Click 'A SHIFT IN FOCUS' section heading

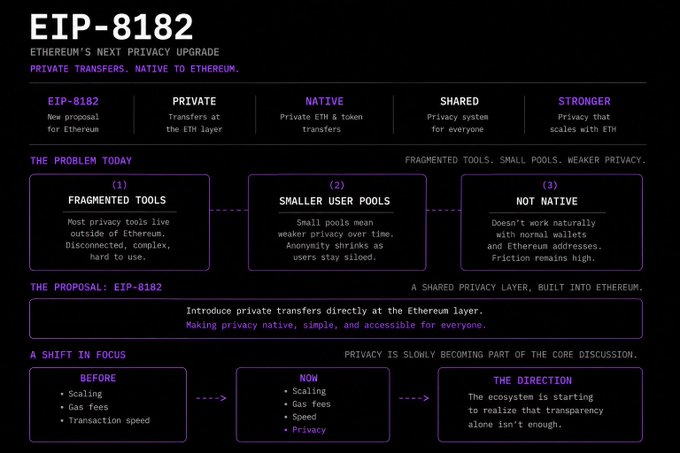[x=78, y=355]
